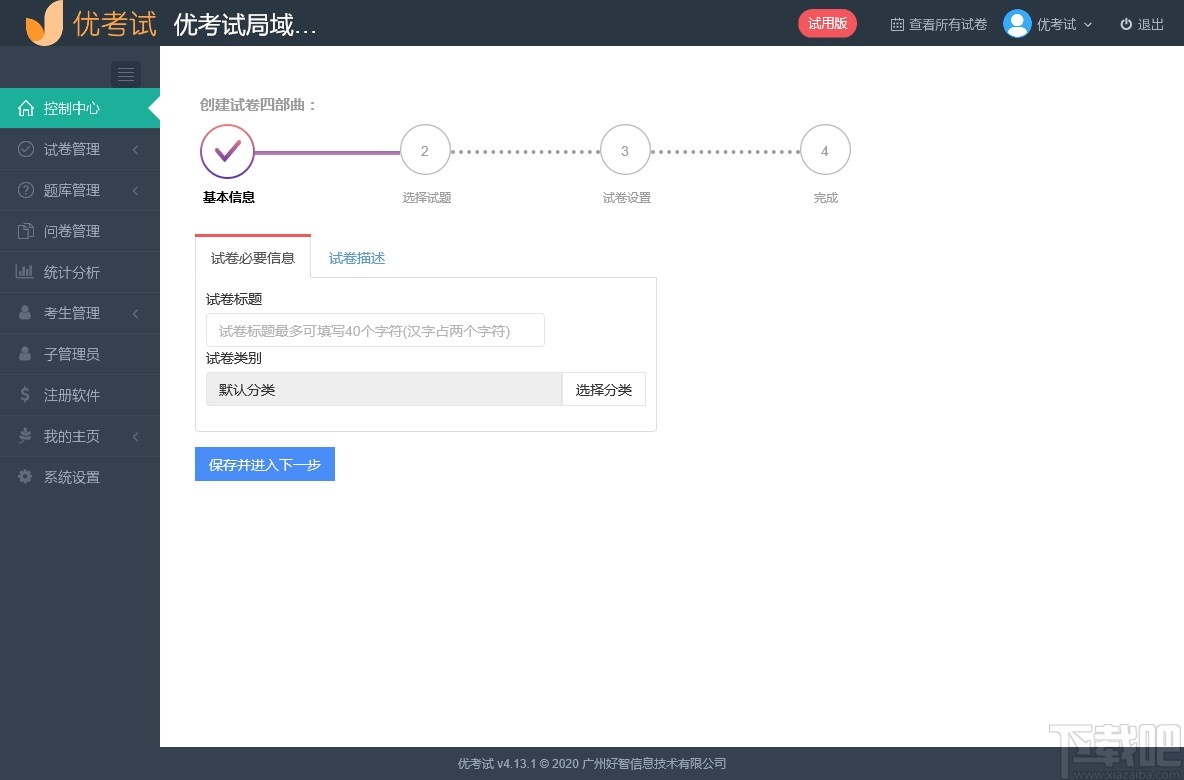Image resolution: width=1184 pixels, height=780 pixels.
Task: Open the 查看所有试卷 link
Action: 939,24
